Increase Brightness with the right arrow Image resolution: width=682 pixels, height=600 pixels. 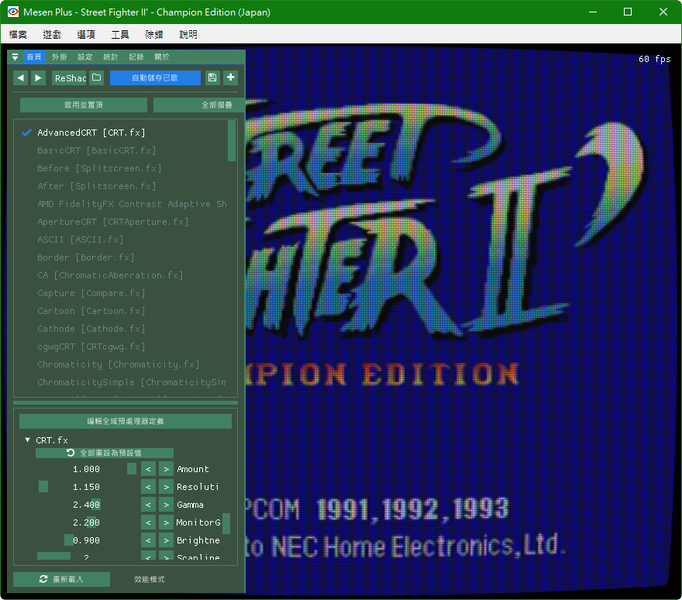pyautogui.click(x=166, y=540)
